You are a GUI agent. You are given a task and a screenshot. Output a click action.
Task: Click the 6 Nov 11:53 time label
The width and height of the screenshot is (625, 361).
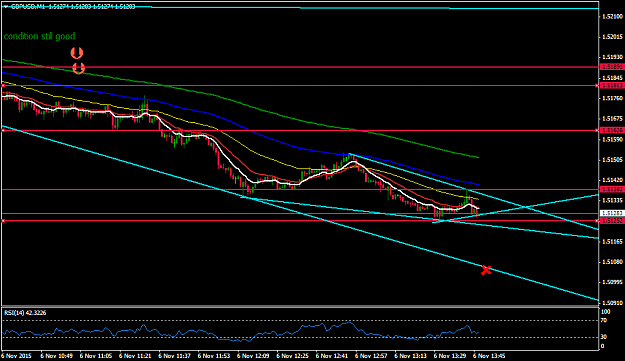click(214, 355)
